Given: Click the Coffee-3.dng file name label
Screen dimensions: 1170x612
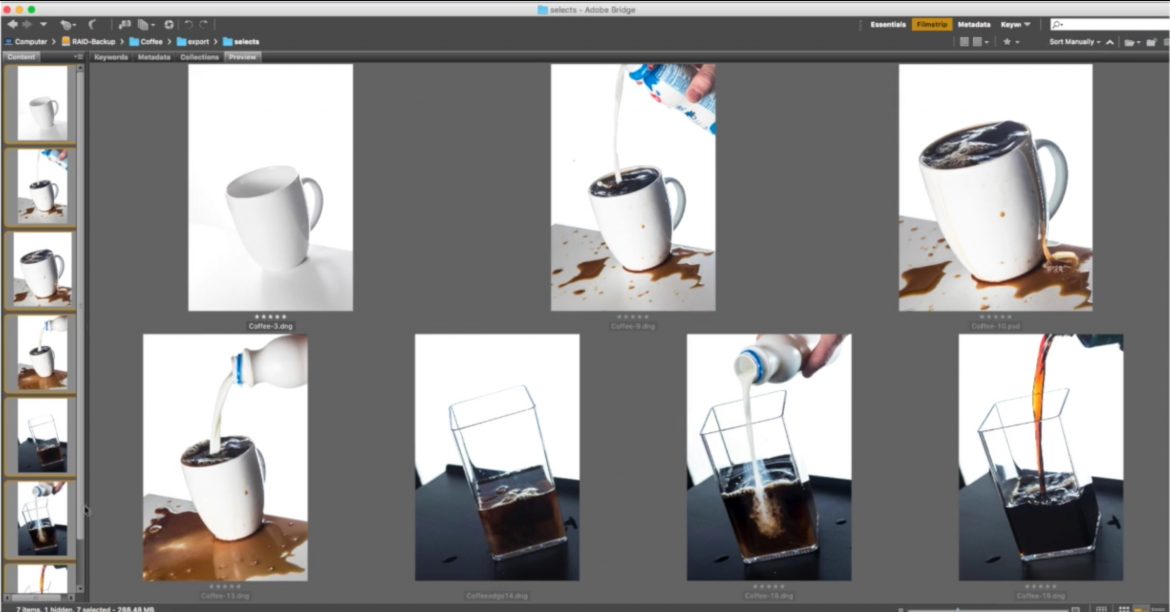Looking at the screenshot, I should [271, 326].
